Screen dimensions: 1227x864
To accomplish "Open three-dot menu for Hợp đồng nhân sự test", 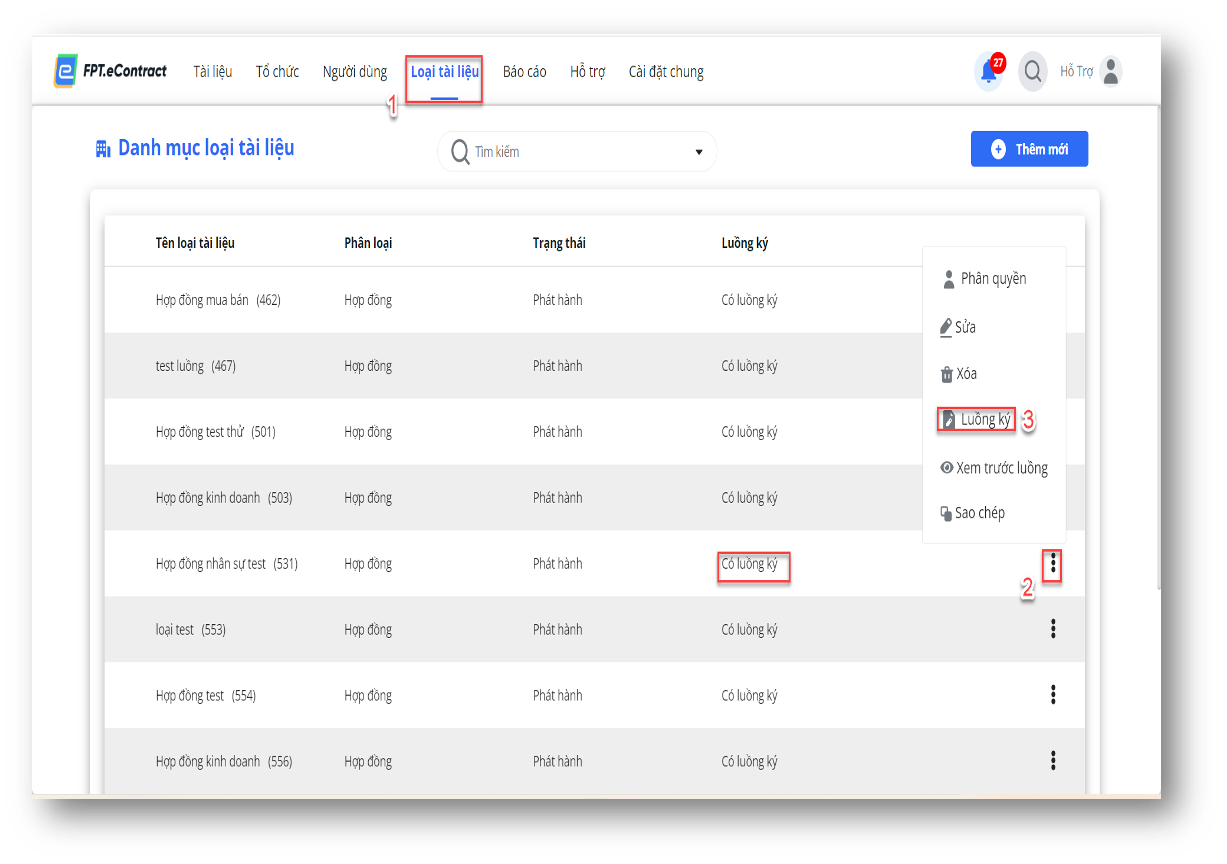I will [1053, 564].
